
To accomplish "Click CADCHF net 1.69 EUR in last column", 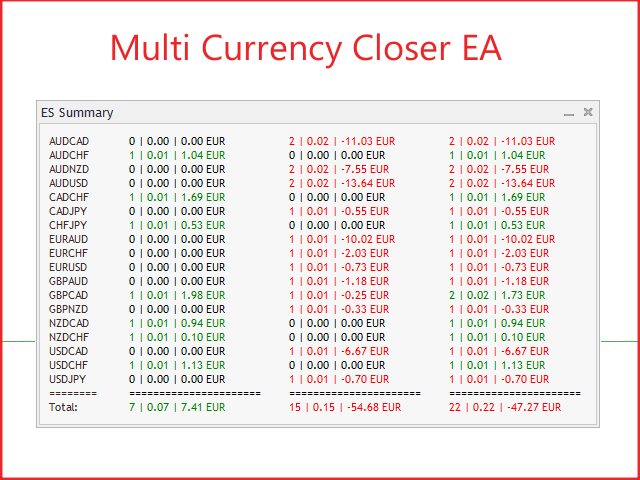I will 523,197.
